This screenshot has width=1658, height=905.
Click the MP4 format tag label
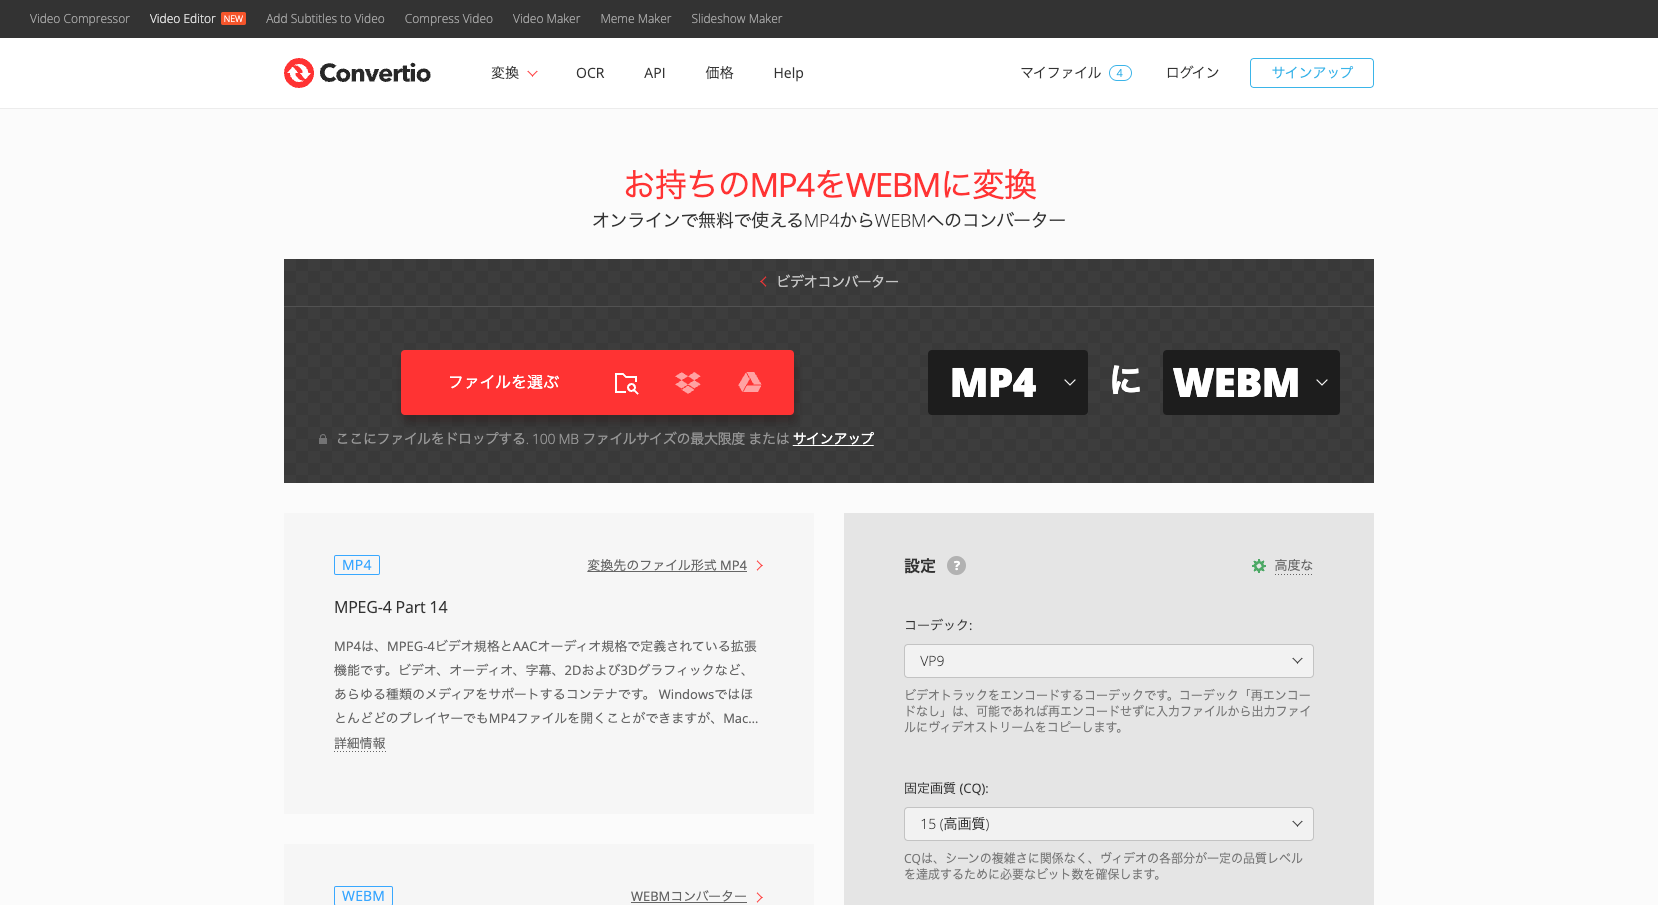click(x=357, y=565)
